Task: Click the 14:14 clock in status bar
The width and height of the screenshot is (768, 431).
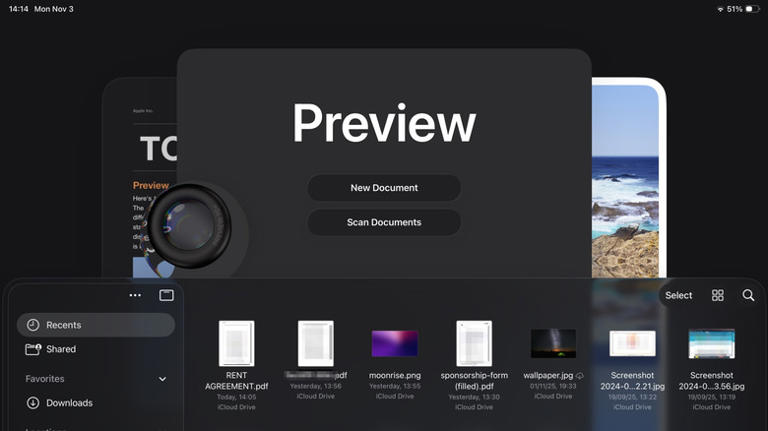Action: 19,9
